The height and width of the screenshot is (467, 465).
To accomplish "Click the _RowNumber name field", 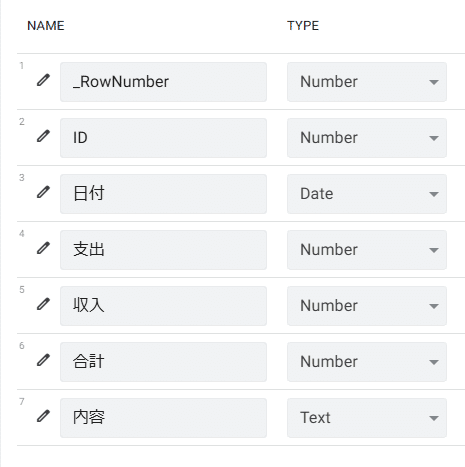I will pos(163,82).
